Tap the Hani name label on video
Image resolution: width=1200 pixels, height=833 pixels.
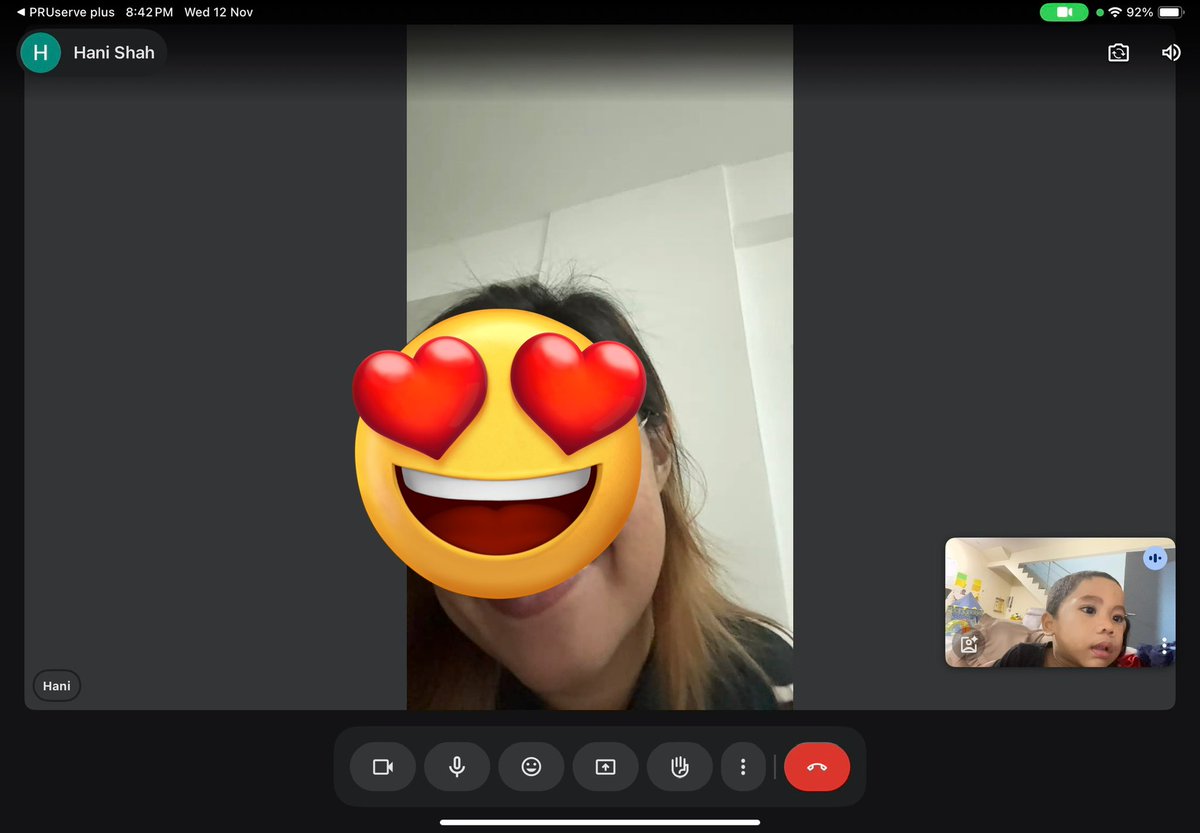coord(57,686)
